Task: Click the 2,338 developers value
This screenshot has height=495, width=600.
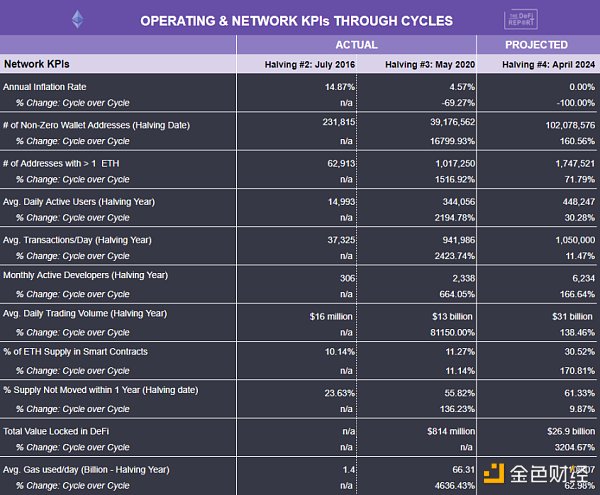Action: (x=464, y=278)
